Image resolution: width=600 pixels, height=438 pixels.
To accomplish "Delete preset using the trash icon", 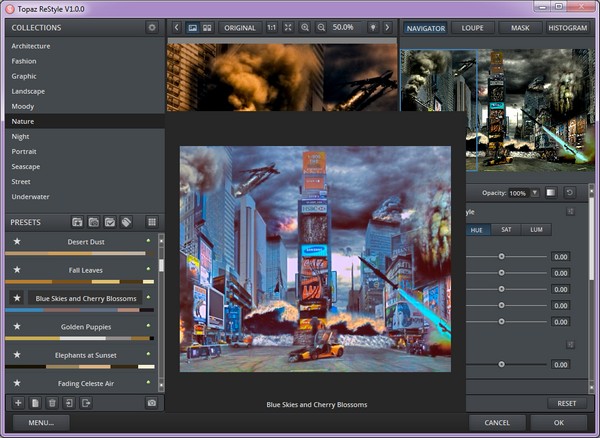I will (x=52, y=402).
